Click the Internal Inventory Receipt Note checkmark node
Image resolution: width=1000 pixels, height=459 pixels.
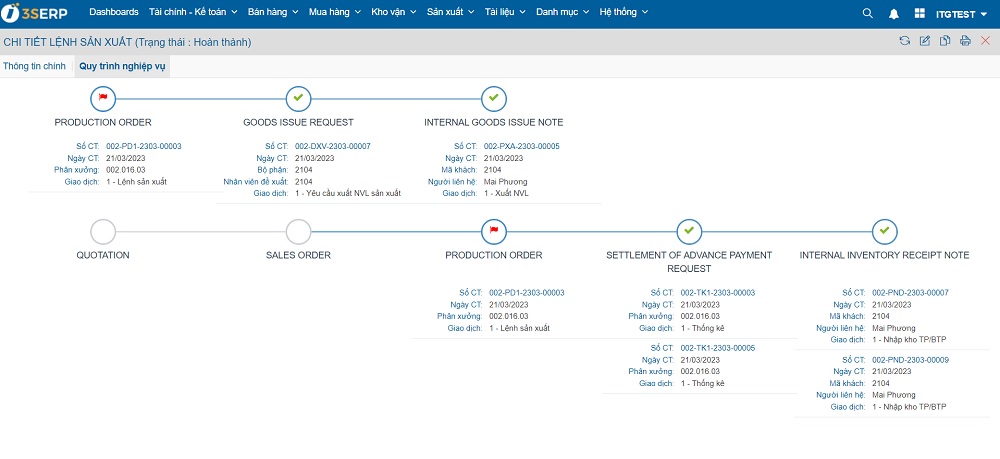click(x=884, y=232)
